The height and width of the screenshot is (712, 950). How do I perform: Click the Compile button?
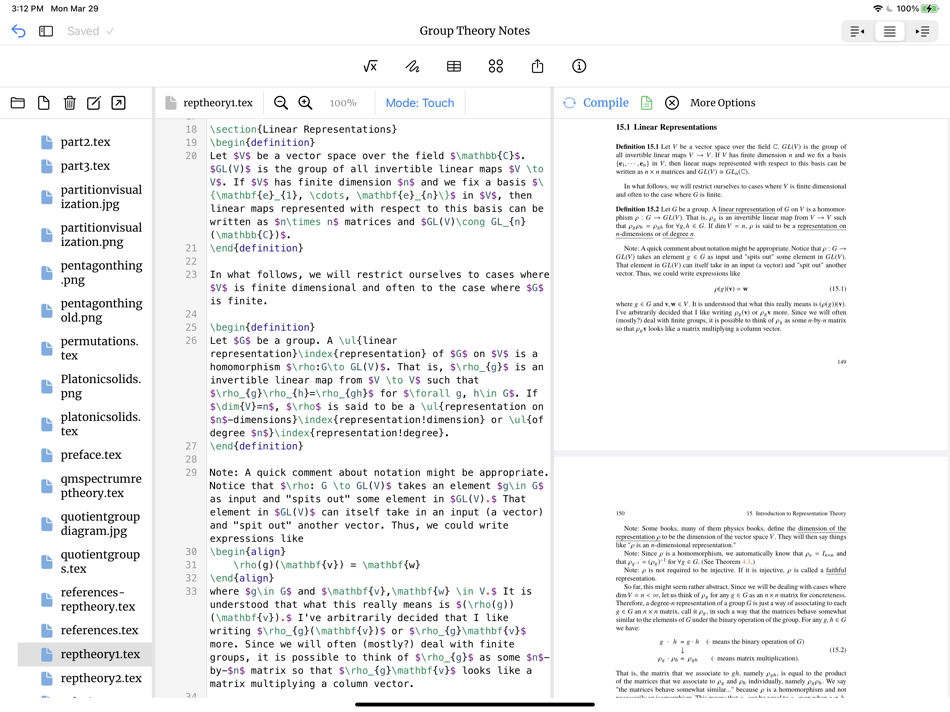pyautogui.click(x=597, y=103)
